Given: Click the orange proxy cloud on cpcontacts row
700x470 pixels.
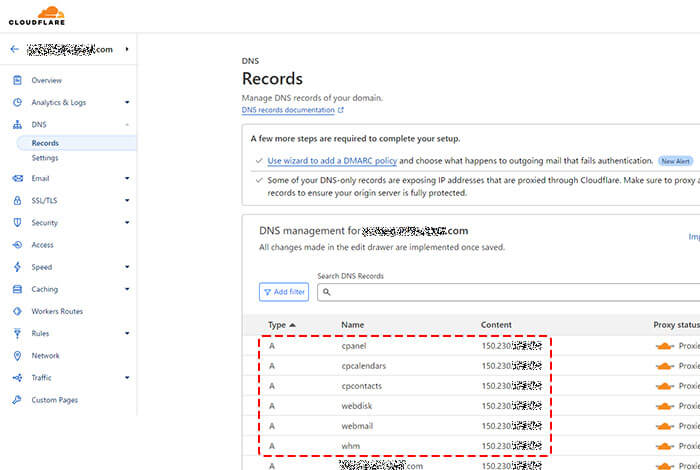Looking at the screenshot, I should pyautogui.click(x=665, y=386).
